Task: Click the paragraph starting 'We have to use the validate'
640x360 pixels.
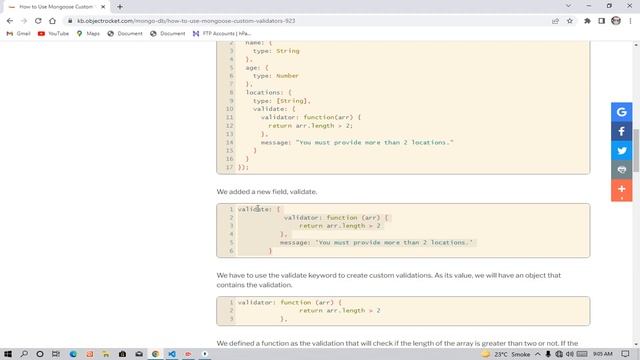Action: point(389,280)
